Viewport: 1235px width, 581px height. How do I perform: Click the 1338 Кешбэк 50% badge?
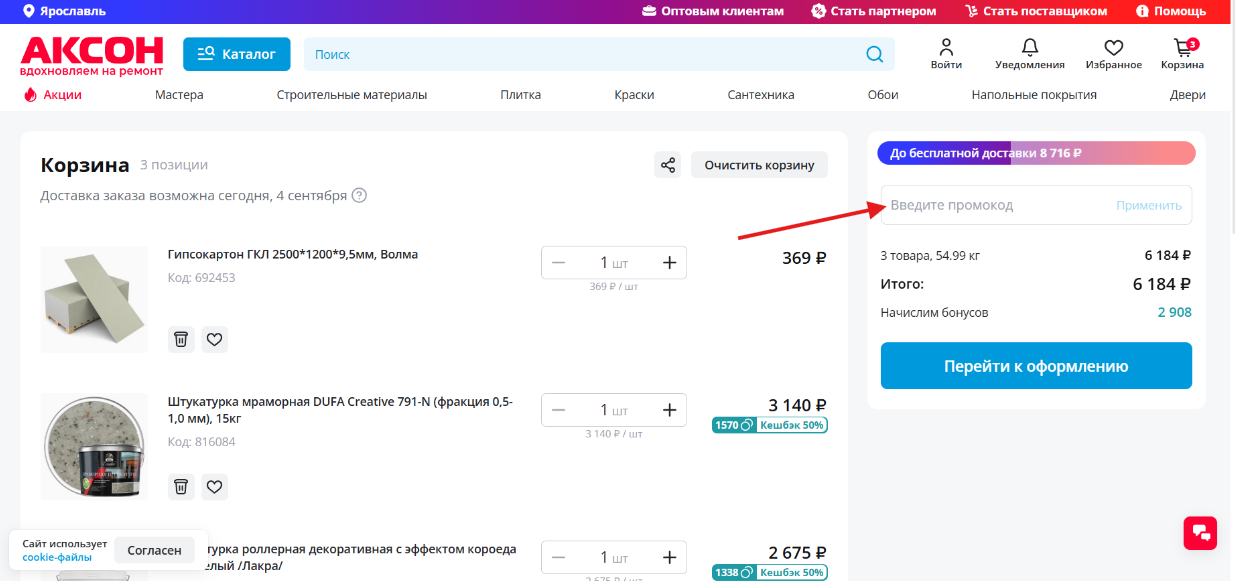770,573
